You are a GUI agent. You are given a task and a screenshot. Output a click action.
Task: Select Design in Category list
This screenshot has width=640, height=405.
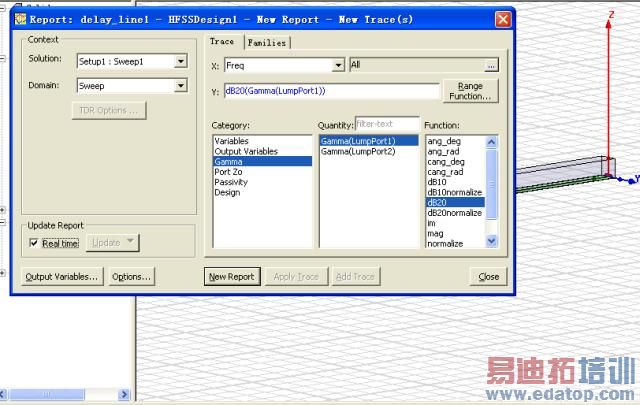262,192
